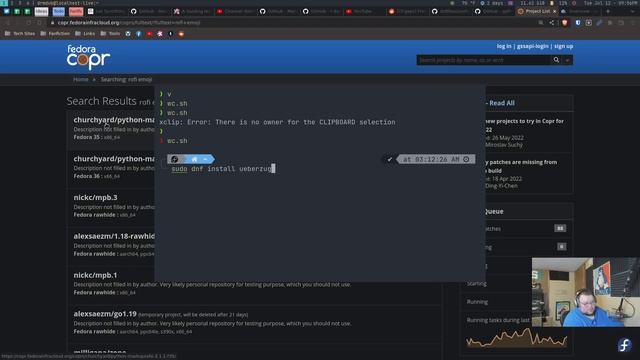Click the share icon in address bar
Screen dimensions: 640x360
(x=552, y=23)
